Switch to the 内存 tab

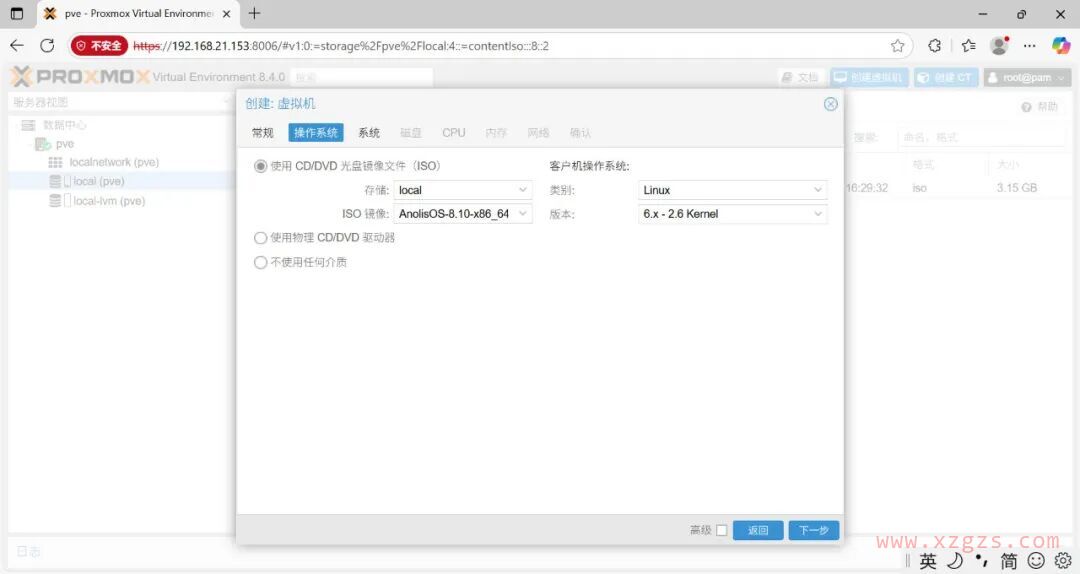pyautogui.click(x=496, y=132)
